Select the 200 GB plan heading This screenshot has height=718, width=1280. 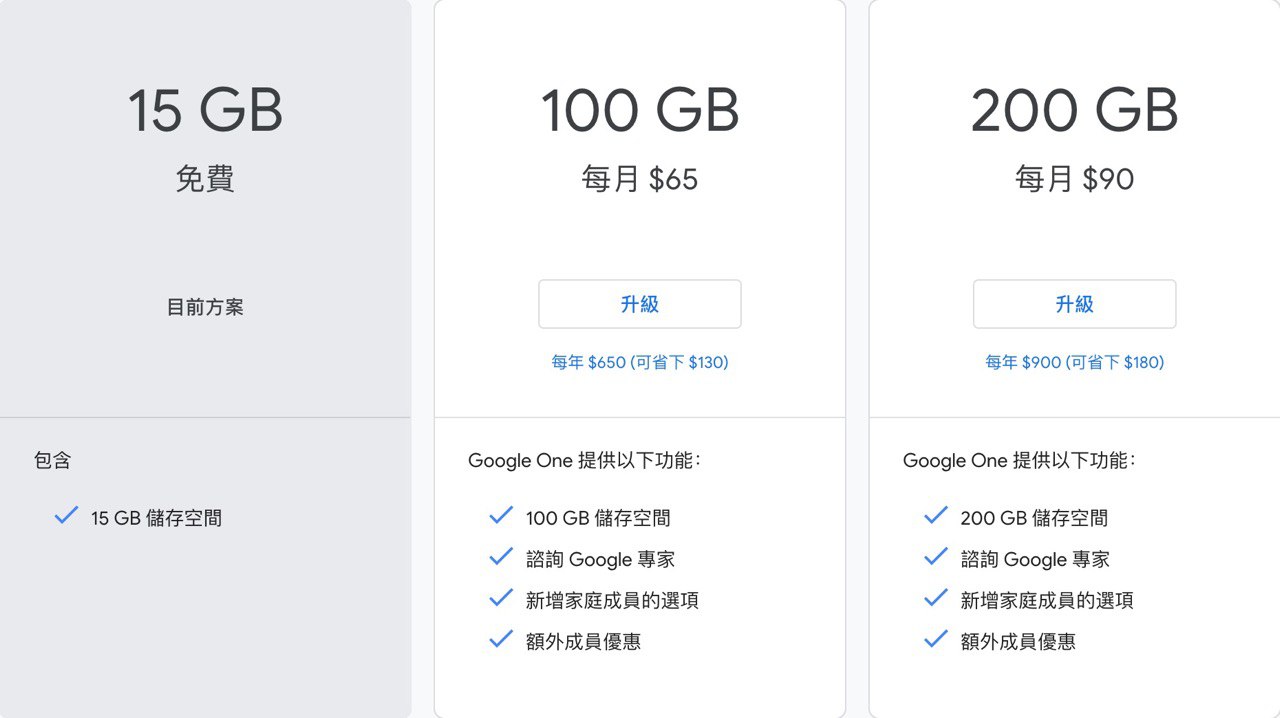pyautogui.click(x=1075, y=110)
